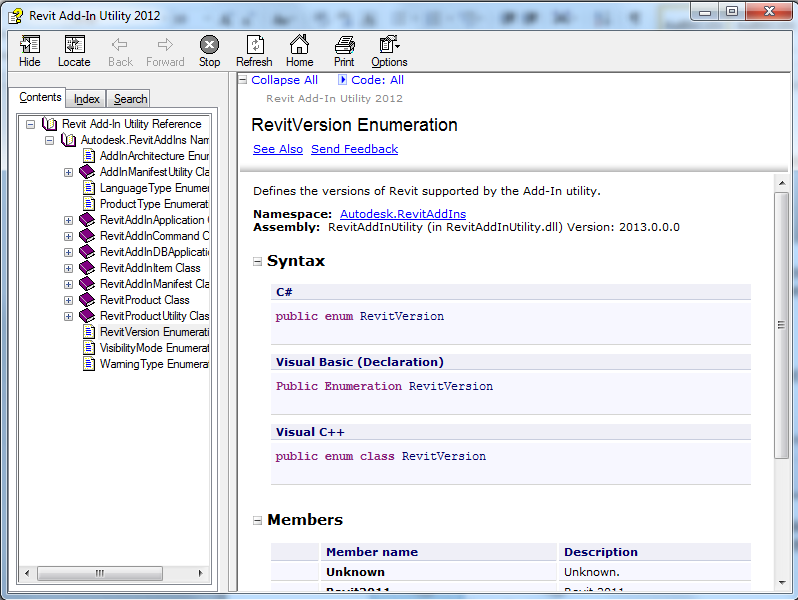Expand RevitAddInDBApplication node

(x=68, y=252)
